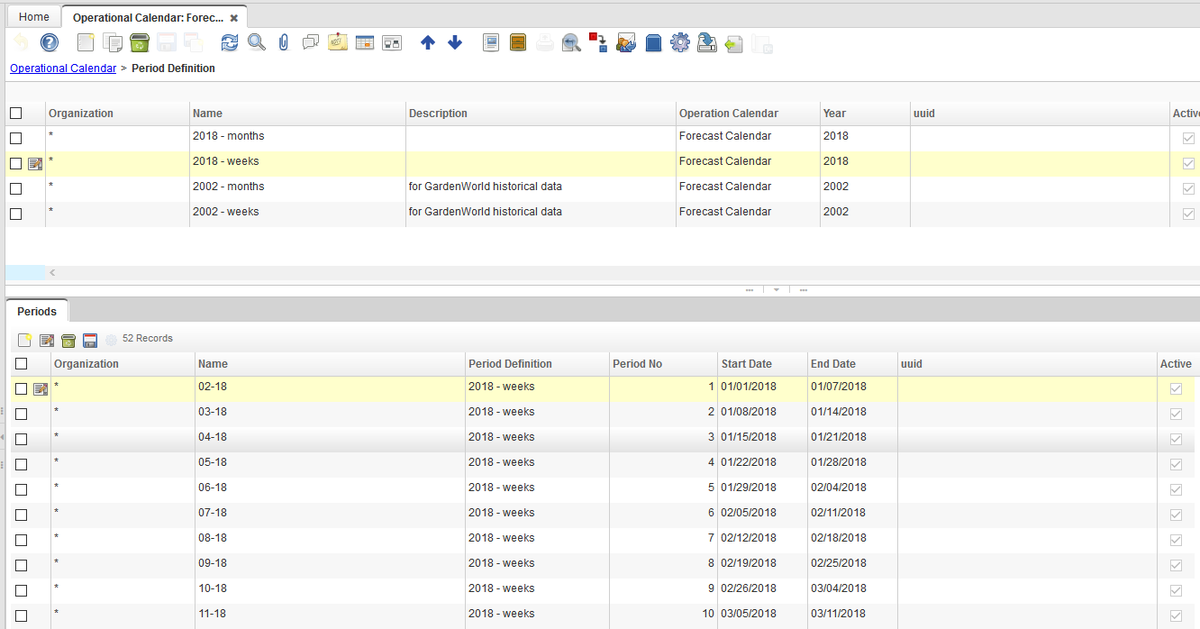Screen dimensions: 1200x629
Task: Click the Process gear icon in toolbar
Action: (680, 43)
